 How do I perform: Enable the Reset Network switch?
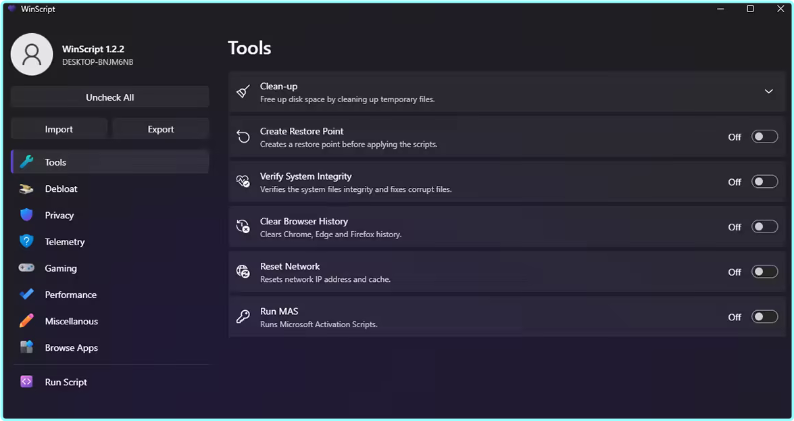pyautogui.click(x=764, y=272)
